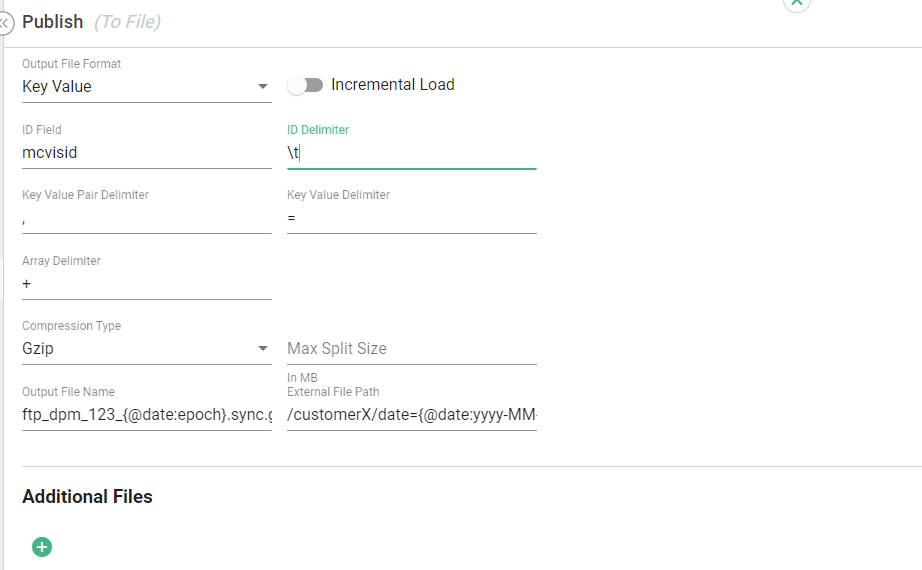Image resolution: width=922 pixels, height=570 pixels.
Task: Click the Array Delimiter plus field
Action: pos(146,284)
